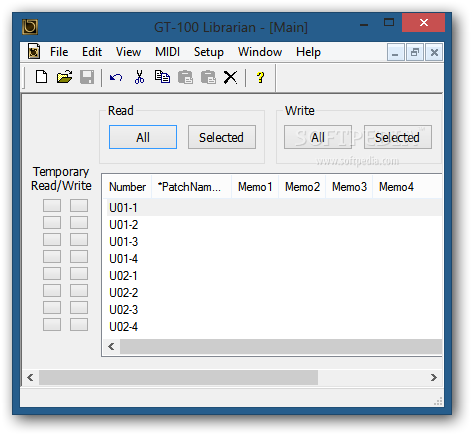Click right temporary button beside U02-3

coord(79,308)
